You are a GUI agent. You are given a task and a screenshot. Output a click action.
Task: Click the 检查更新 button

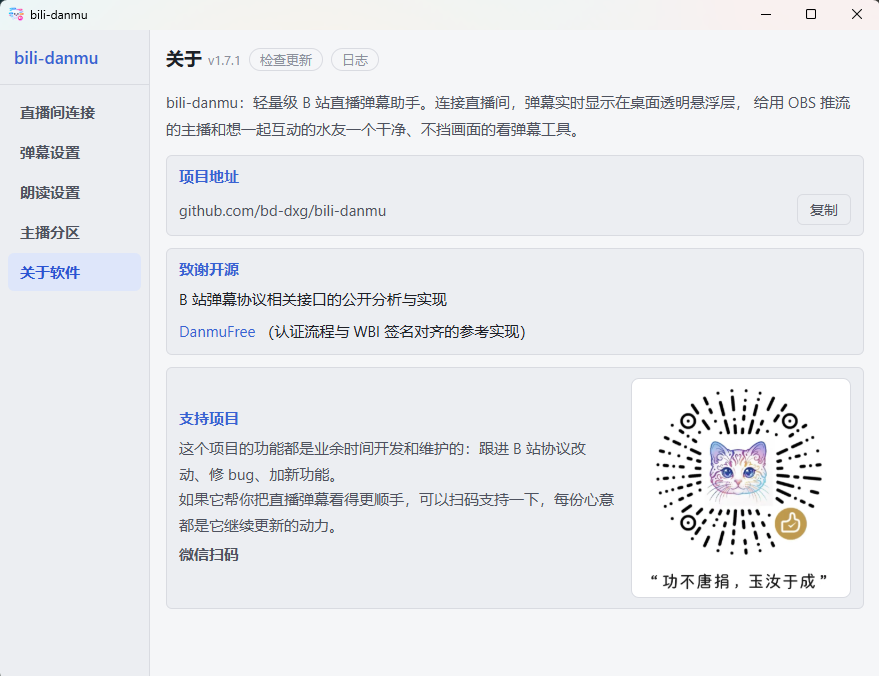click(x=286, y=60)
